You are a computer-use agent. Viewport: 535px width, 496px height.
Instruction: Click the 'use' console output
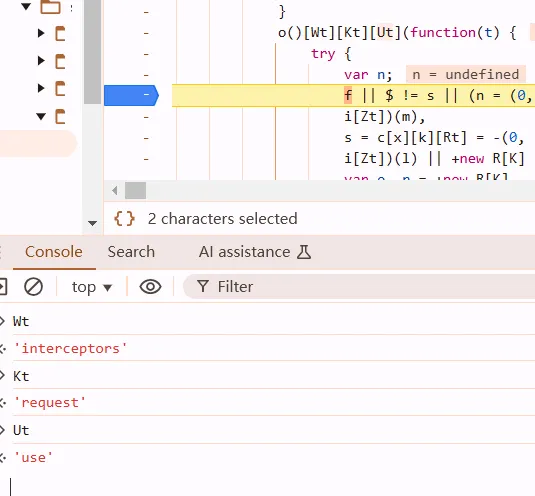[33, 457]
